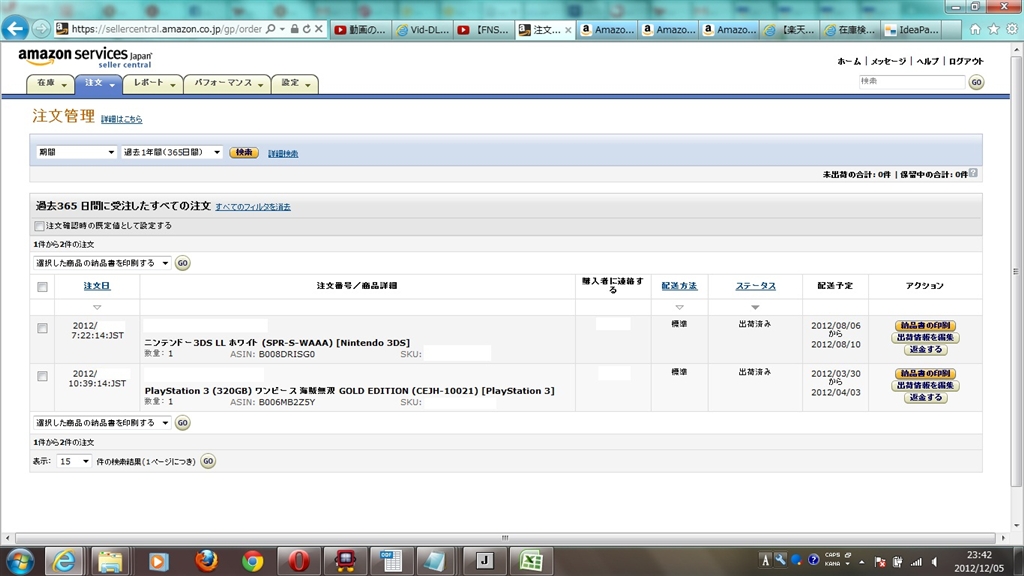Open the 期間 search-type dropdown

point(76,152)
